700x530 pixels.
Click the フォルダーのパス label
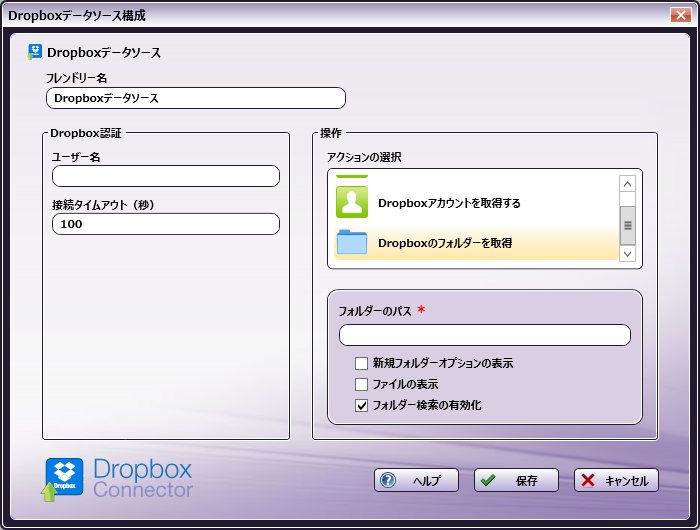[375, 311]
